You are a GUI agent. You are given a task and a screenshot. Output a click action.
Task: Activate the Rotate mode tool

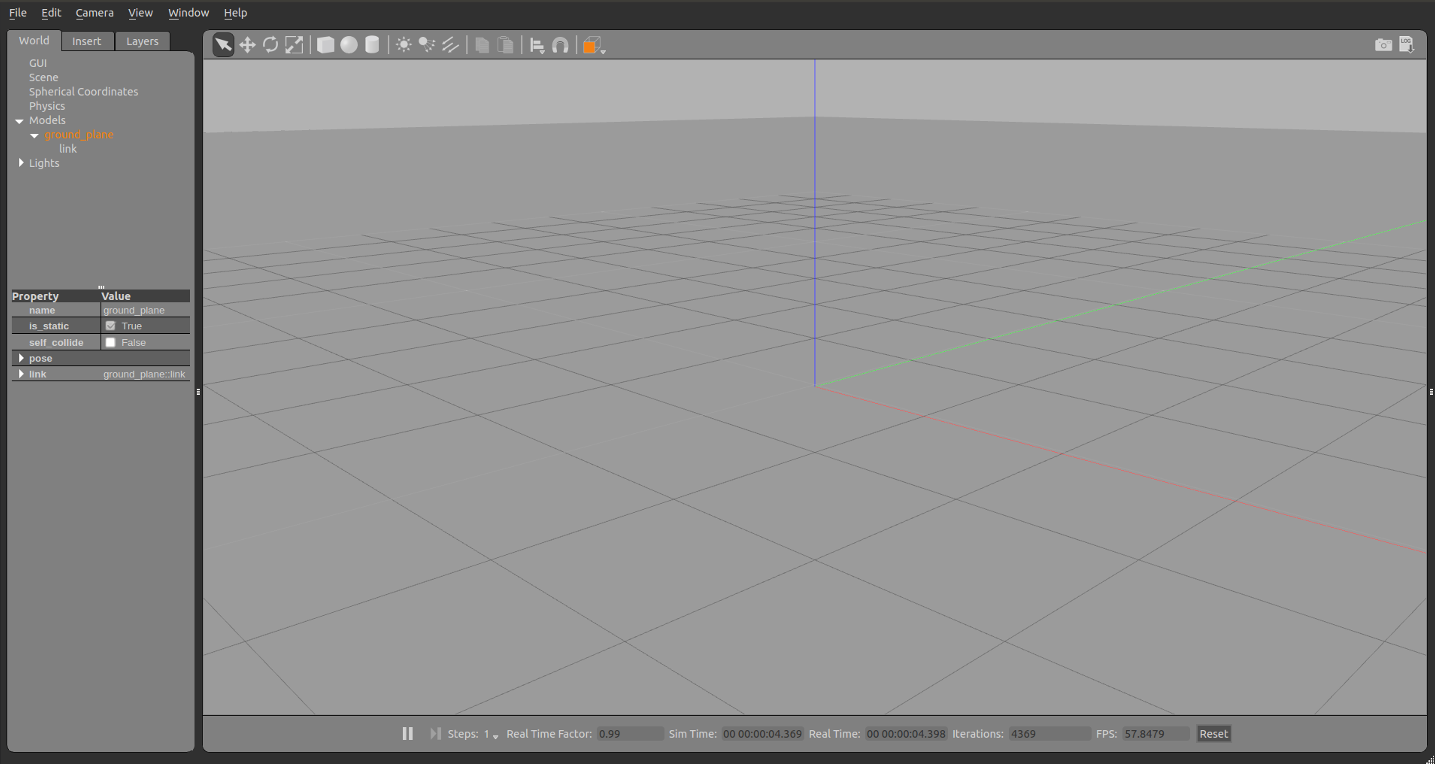pos(270,45)
